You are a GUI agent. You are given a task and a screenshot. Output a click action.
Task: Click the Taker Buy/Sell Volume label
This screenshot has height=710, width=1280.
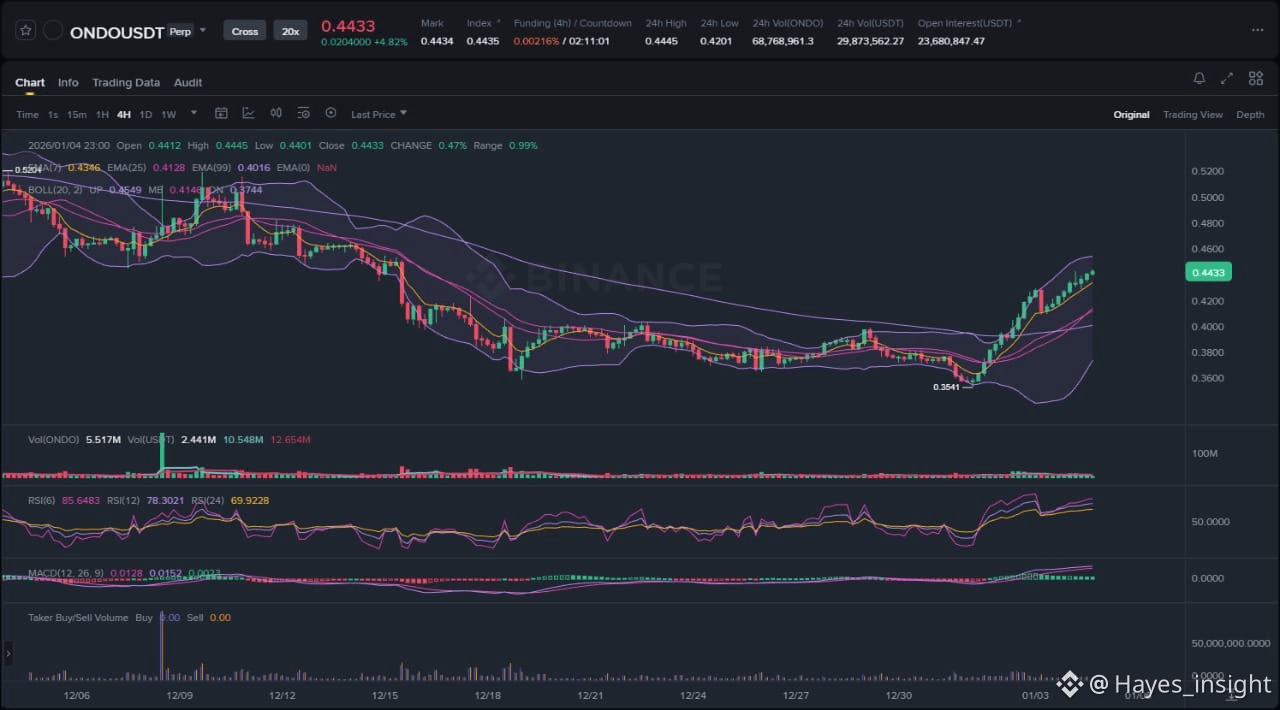pyautogui.click(x=78, y=617)
